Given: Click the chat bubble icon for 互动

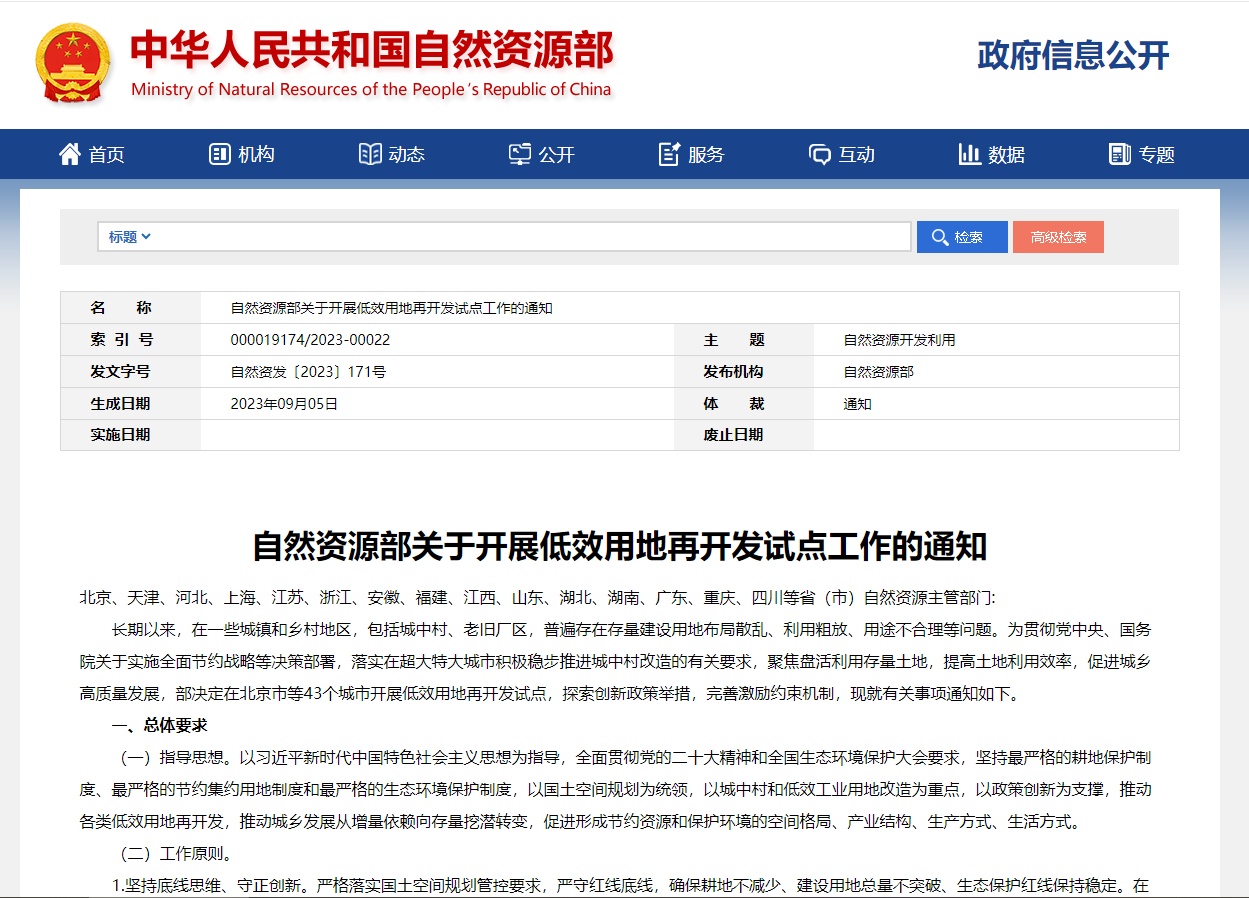Looking at the screenshot, I should pyautogui.click(x=819, y=154).
